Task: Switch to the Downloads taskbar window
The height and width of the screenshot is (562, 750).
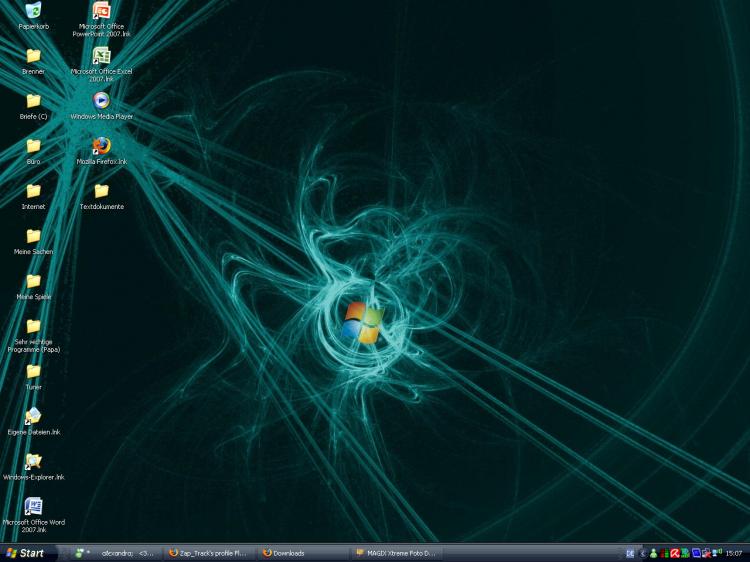Action: [x=303, y=552]
